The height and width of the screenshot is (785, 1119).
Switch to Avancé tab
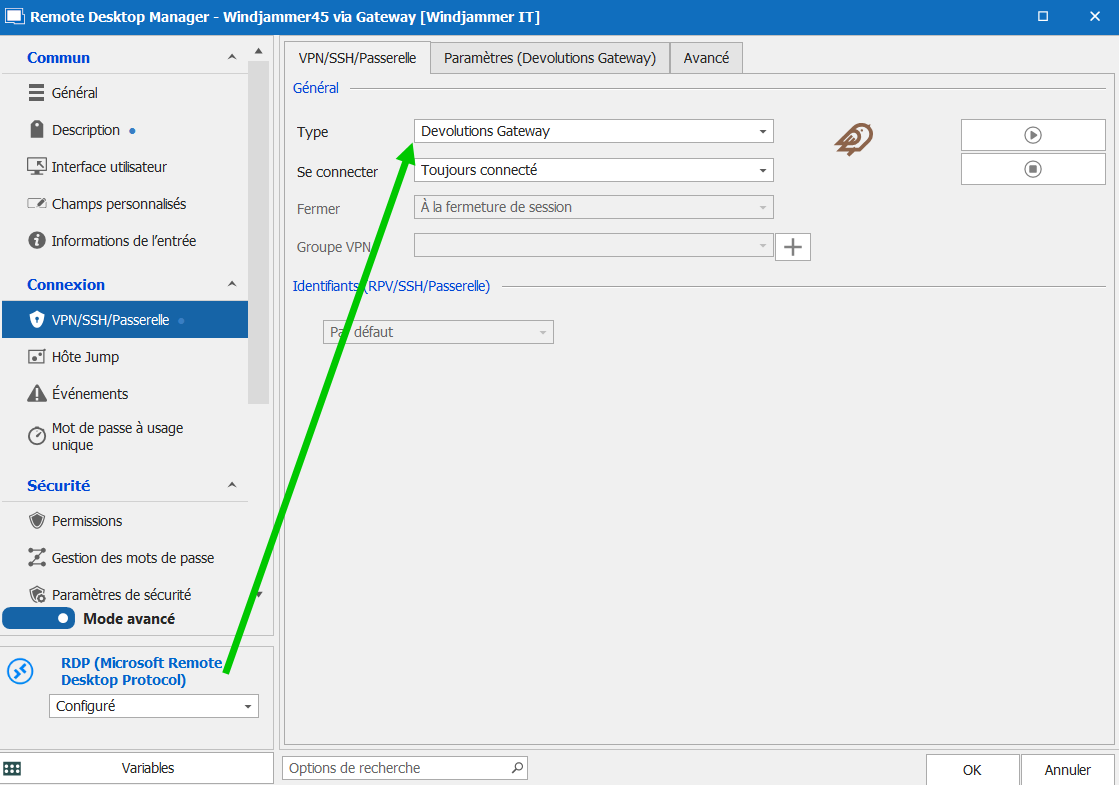[706, 58]
